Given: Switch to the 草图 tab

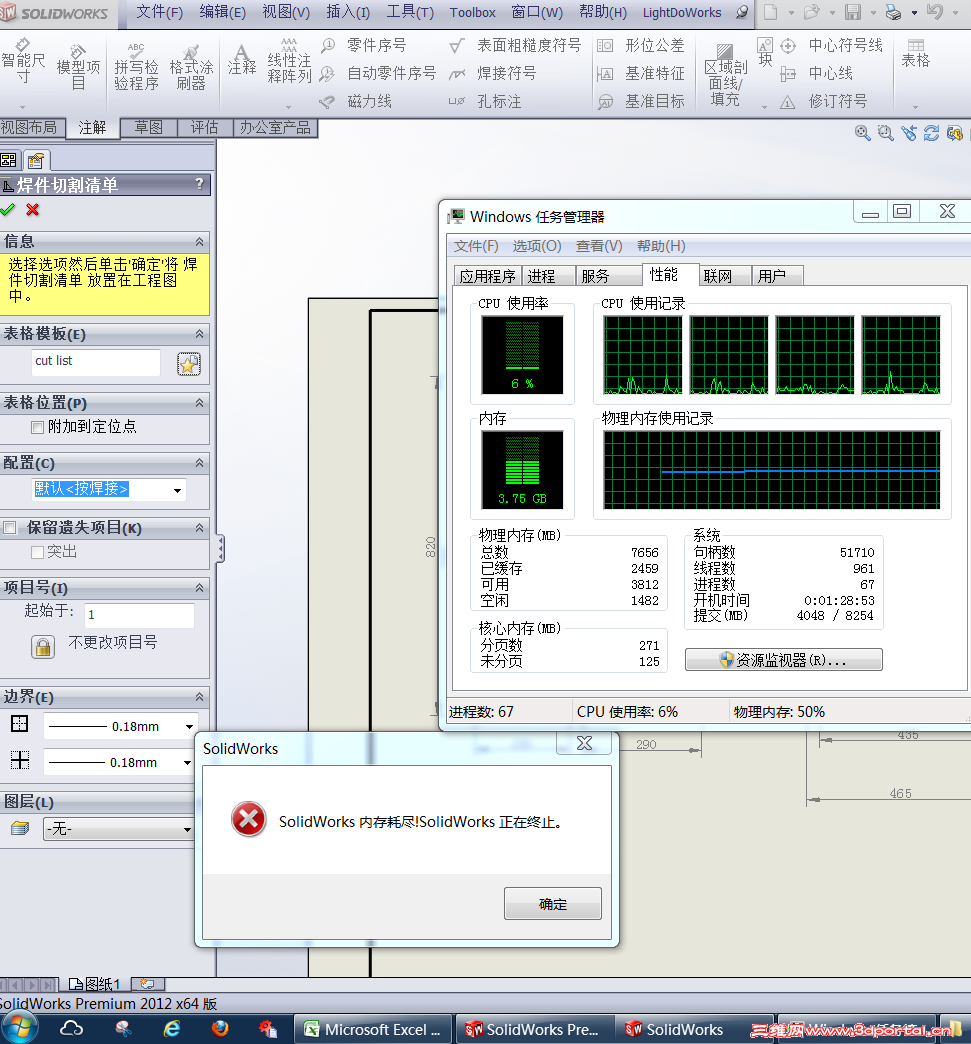Looking at the screenshot, I should pos(149,127).
